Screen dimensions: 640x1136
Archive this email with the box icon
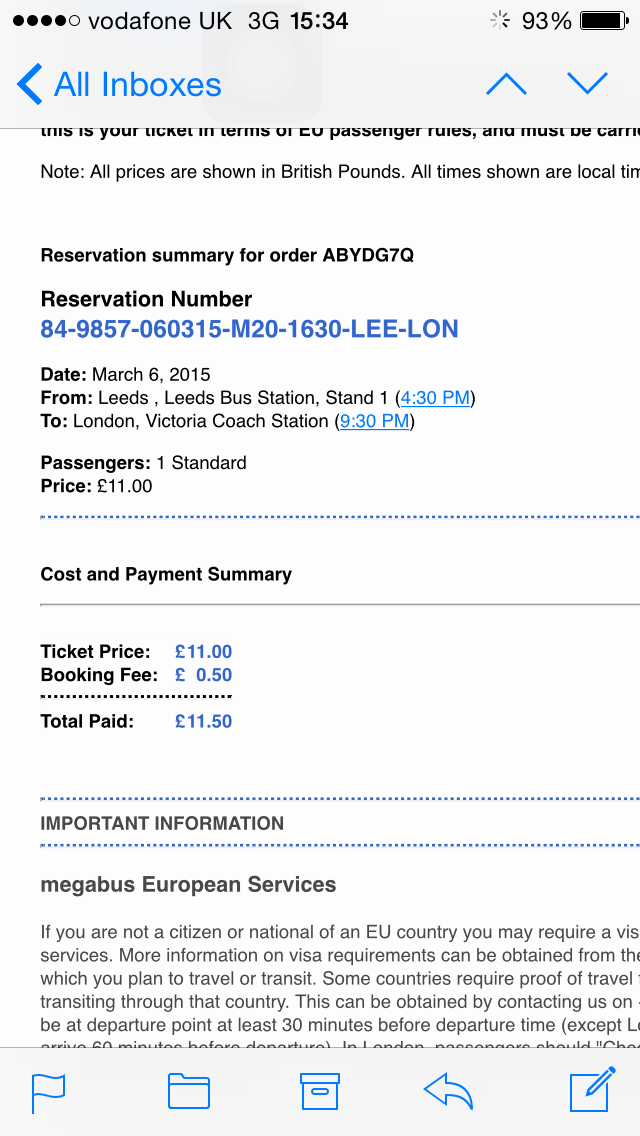pyautogui.click(x=320, y=1092)
